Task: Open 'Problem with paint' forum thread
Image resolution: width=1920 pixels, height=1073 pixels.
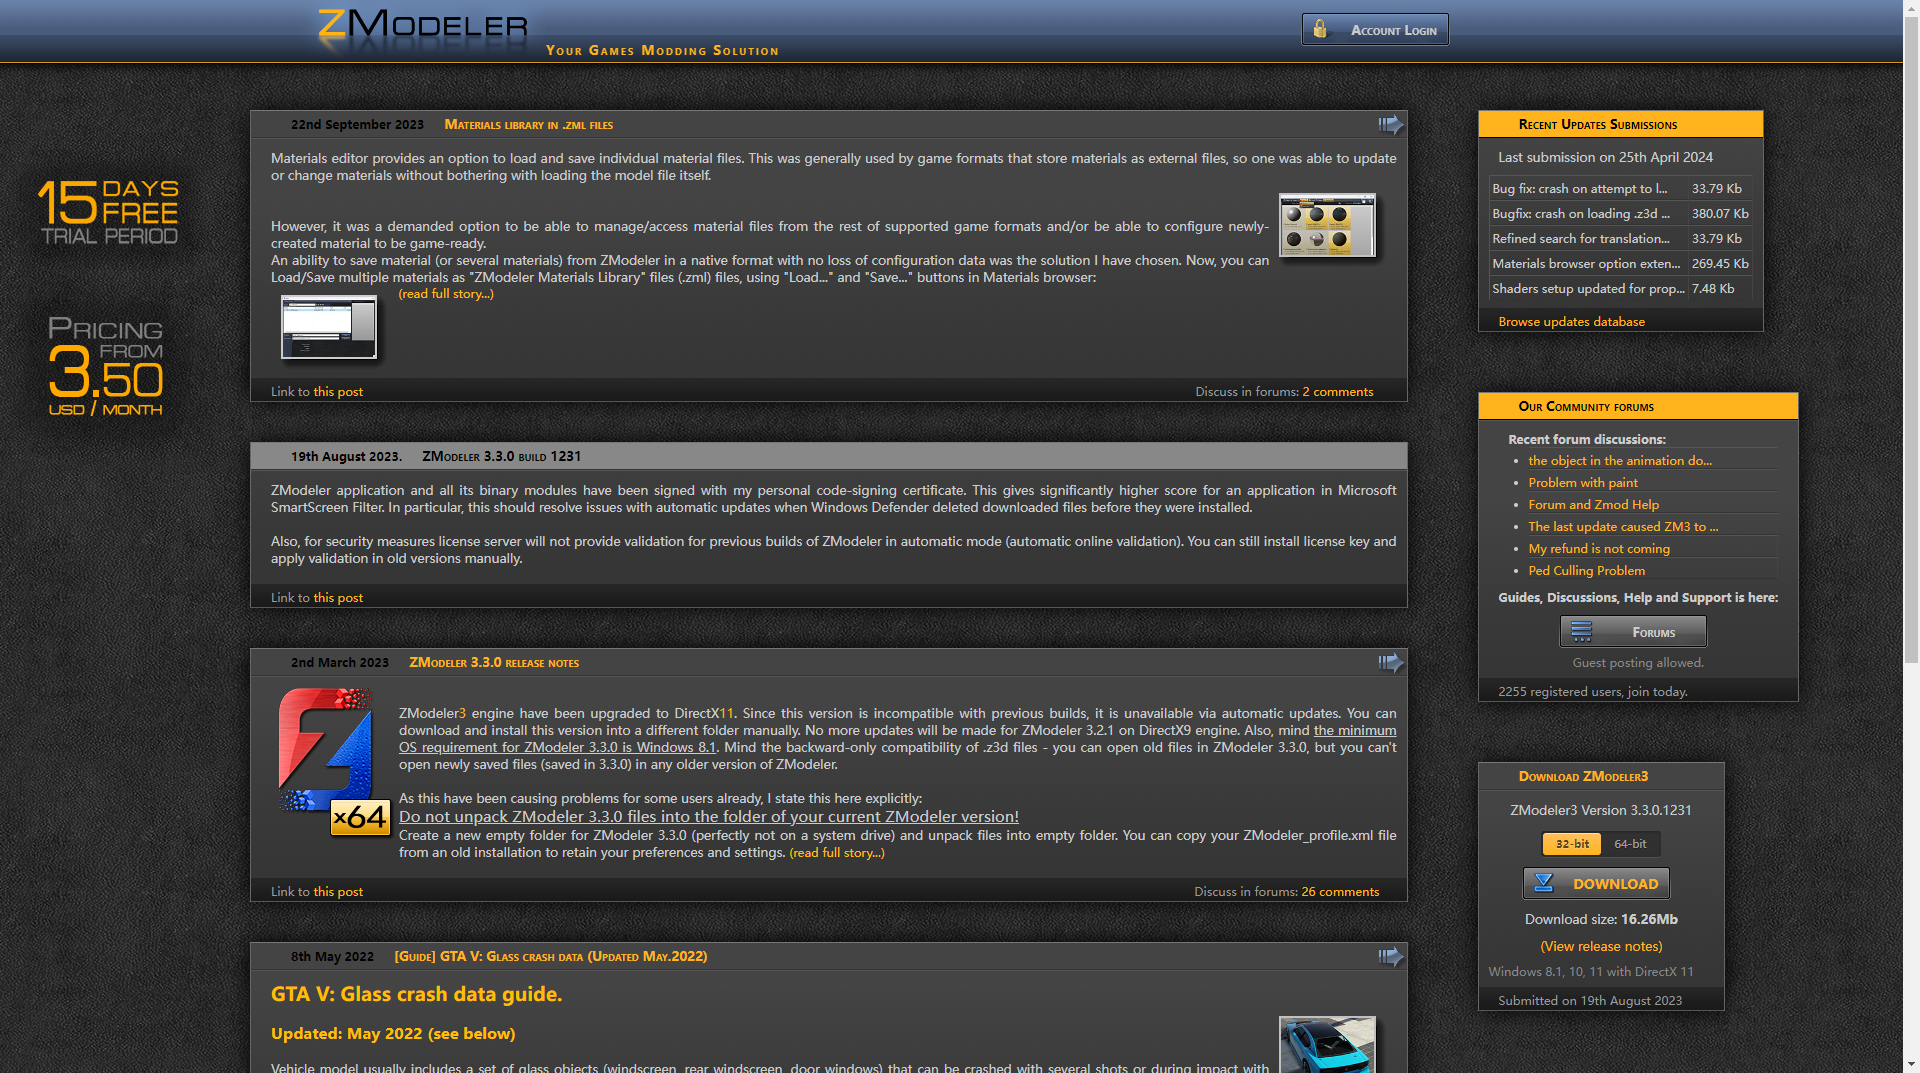Action: (x=1583, y=483)
